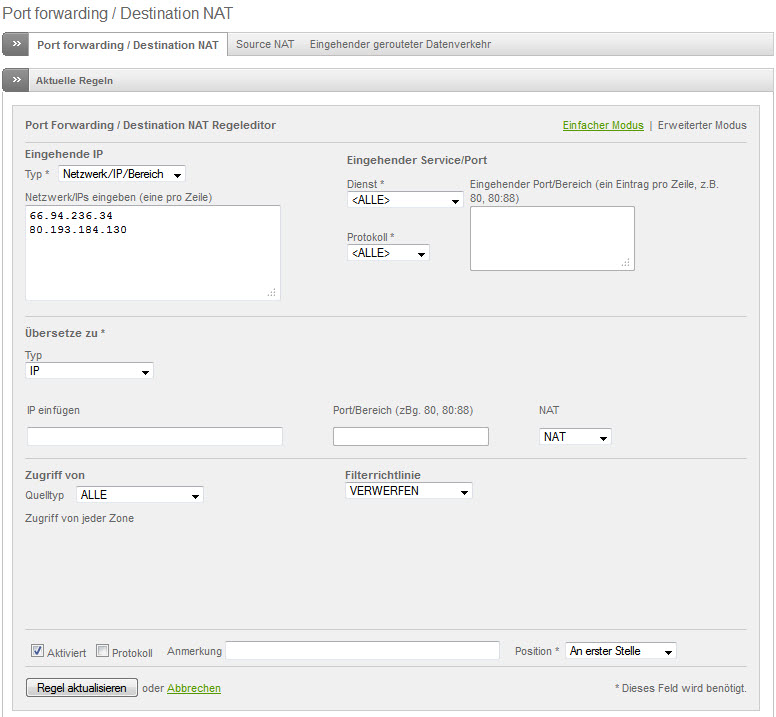The width and height of the screenshot is (776, 717).
Task: Collapse the Aktuelle Regeln section arrow icon
Action: pos(16,81)
